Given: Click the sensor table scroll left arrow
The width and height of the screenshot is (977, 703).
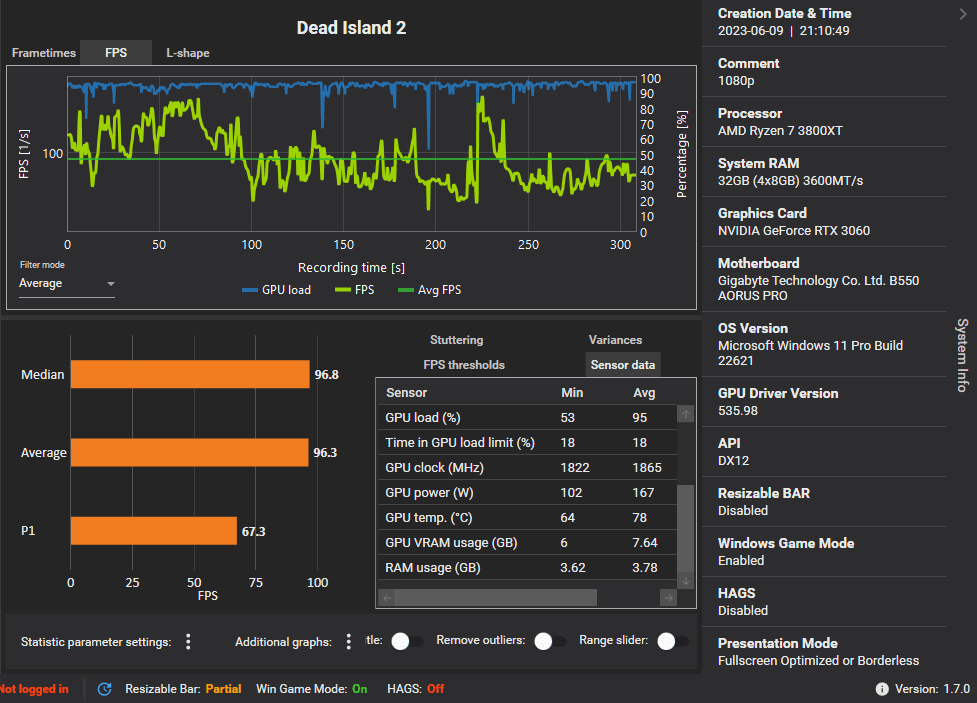Looking at the screenshot, I should click(387, 598).
